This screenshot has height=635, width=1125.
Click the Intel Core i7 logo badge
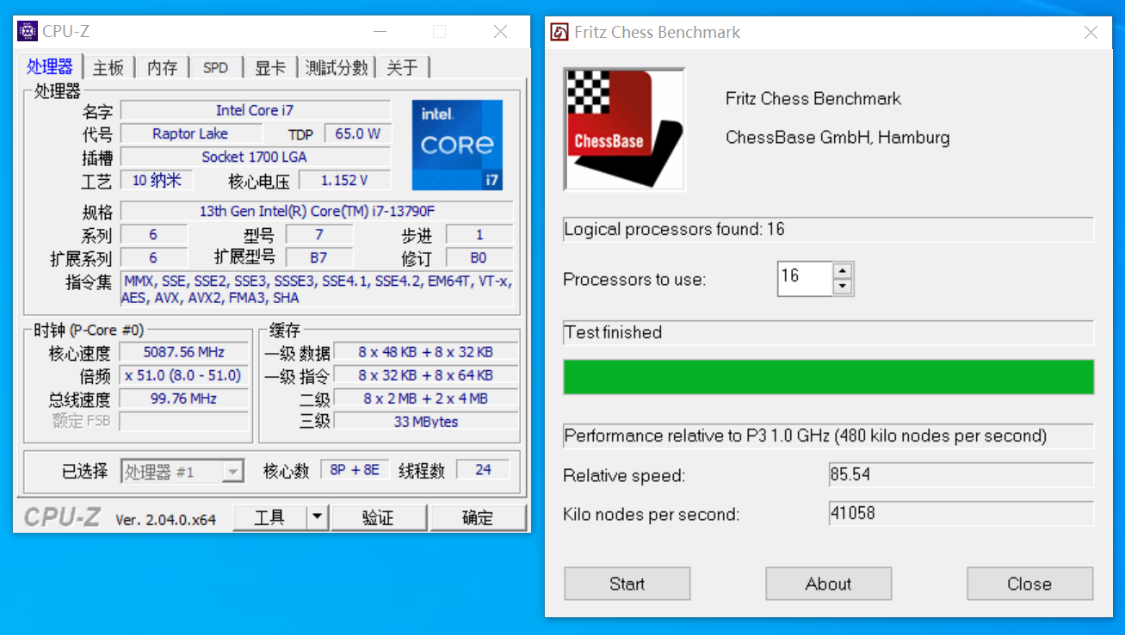click(x=457, y=145)
